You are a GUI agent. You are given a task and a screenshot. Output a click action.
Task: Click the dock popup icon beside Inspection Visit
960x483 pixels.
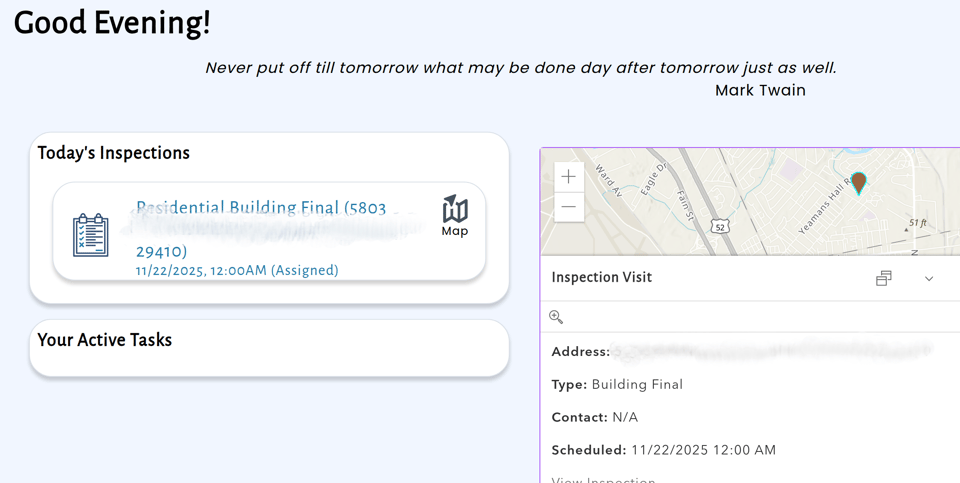click(x=883, y=279)
